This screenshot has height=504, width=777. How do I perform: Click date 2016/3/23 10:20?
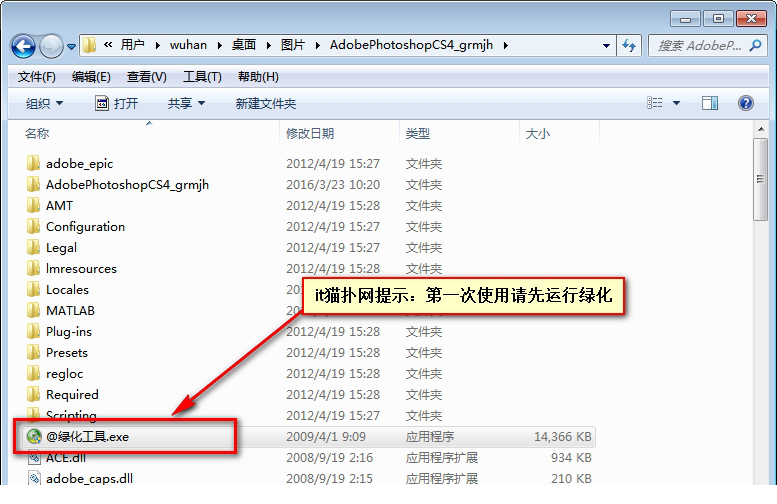[x=333, y=184]
